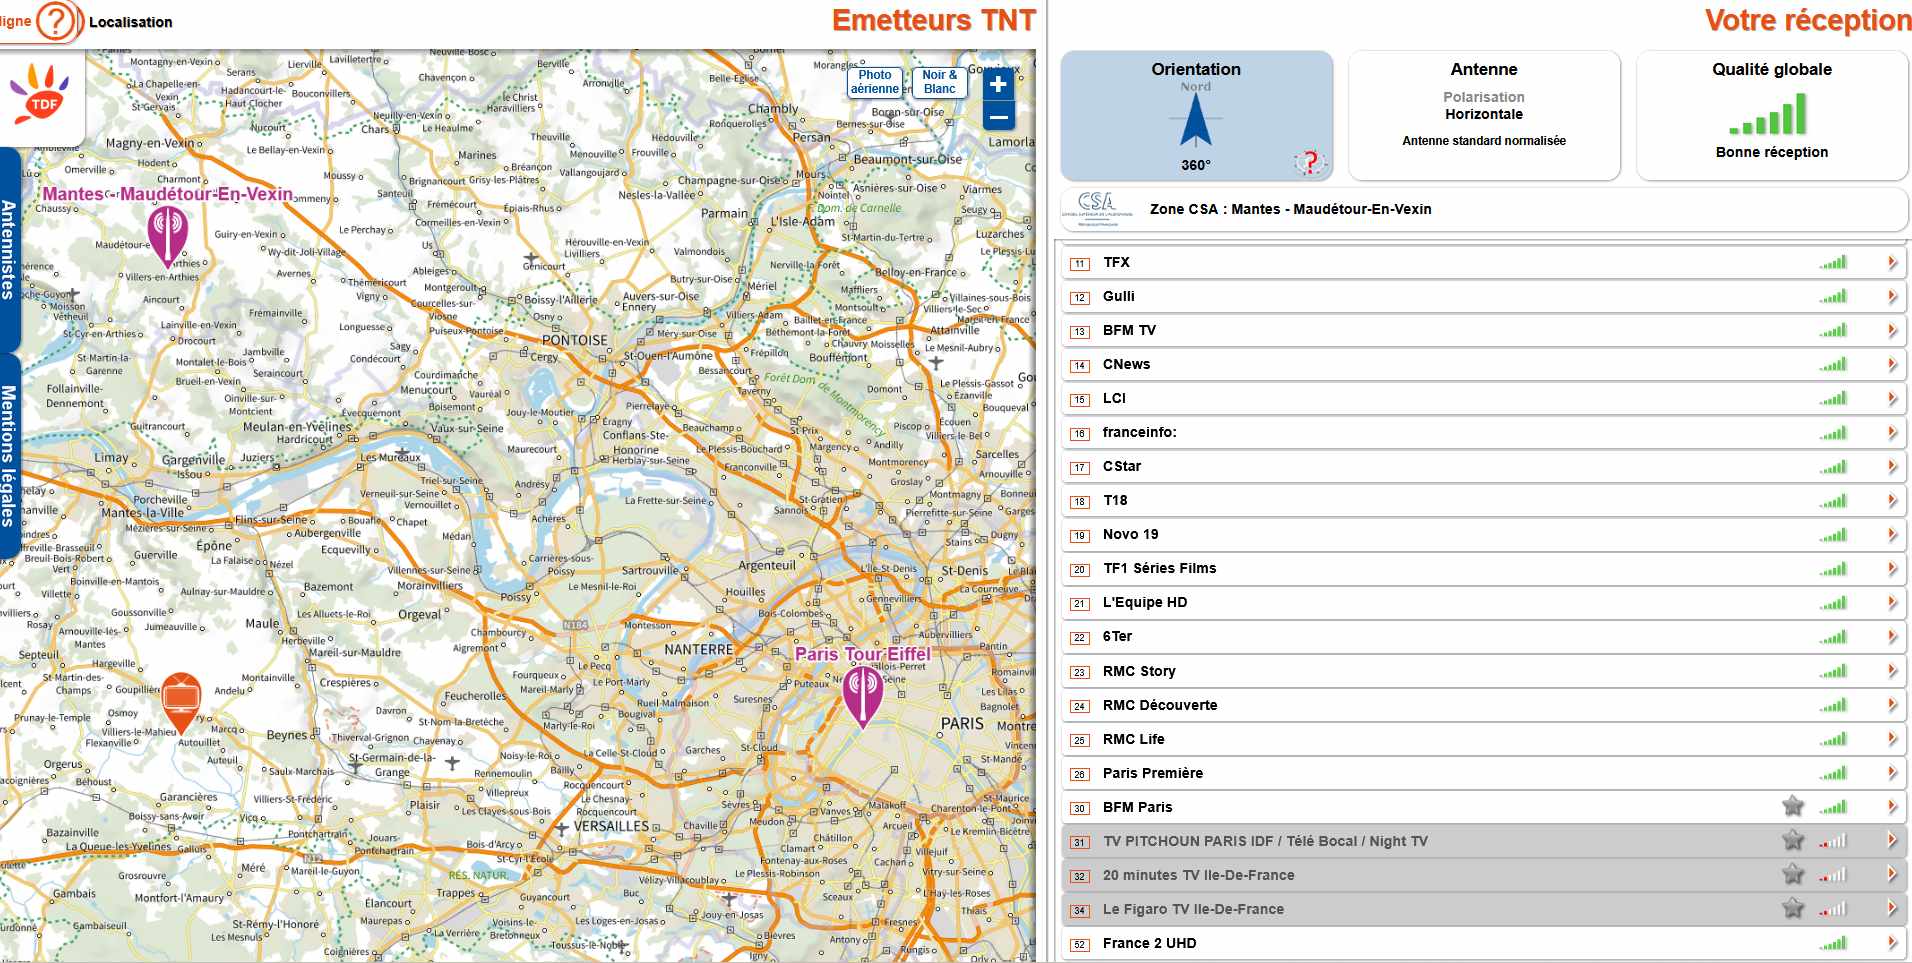
Task: Open the RMC Life channel row
Action: pyautogui.click(x=1484, y=739)
